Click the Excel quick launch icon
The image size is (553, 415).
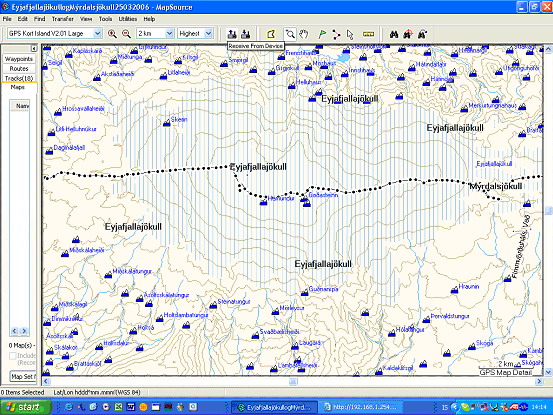118,407
